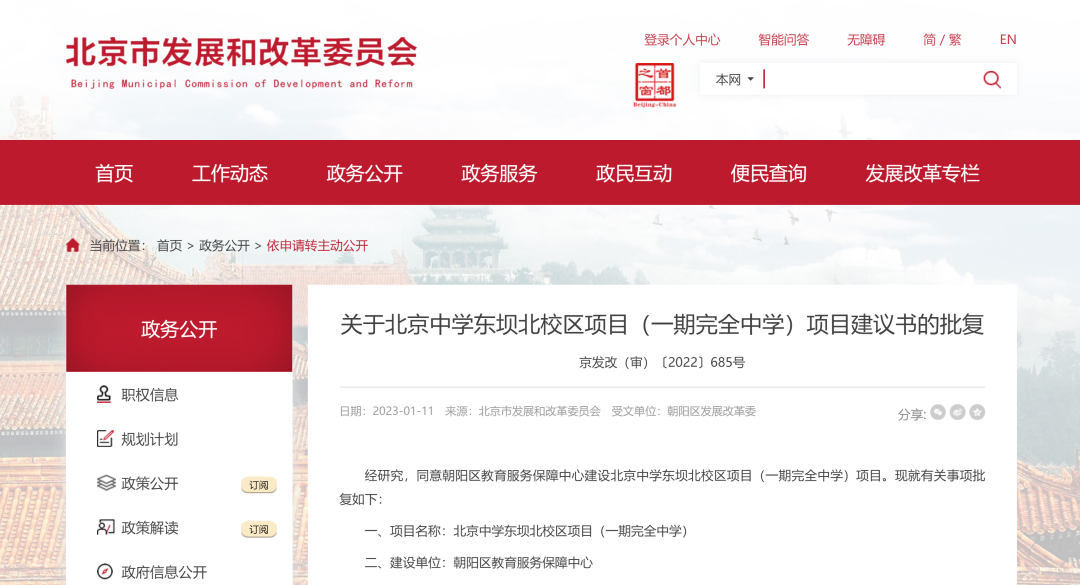
Task: Subscribe using 订阅 badge next to 政策解读
Action: pos(258,529)
